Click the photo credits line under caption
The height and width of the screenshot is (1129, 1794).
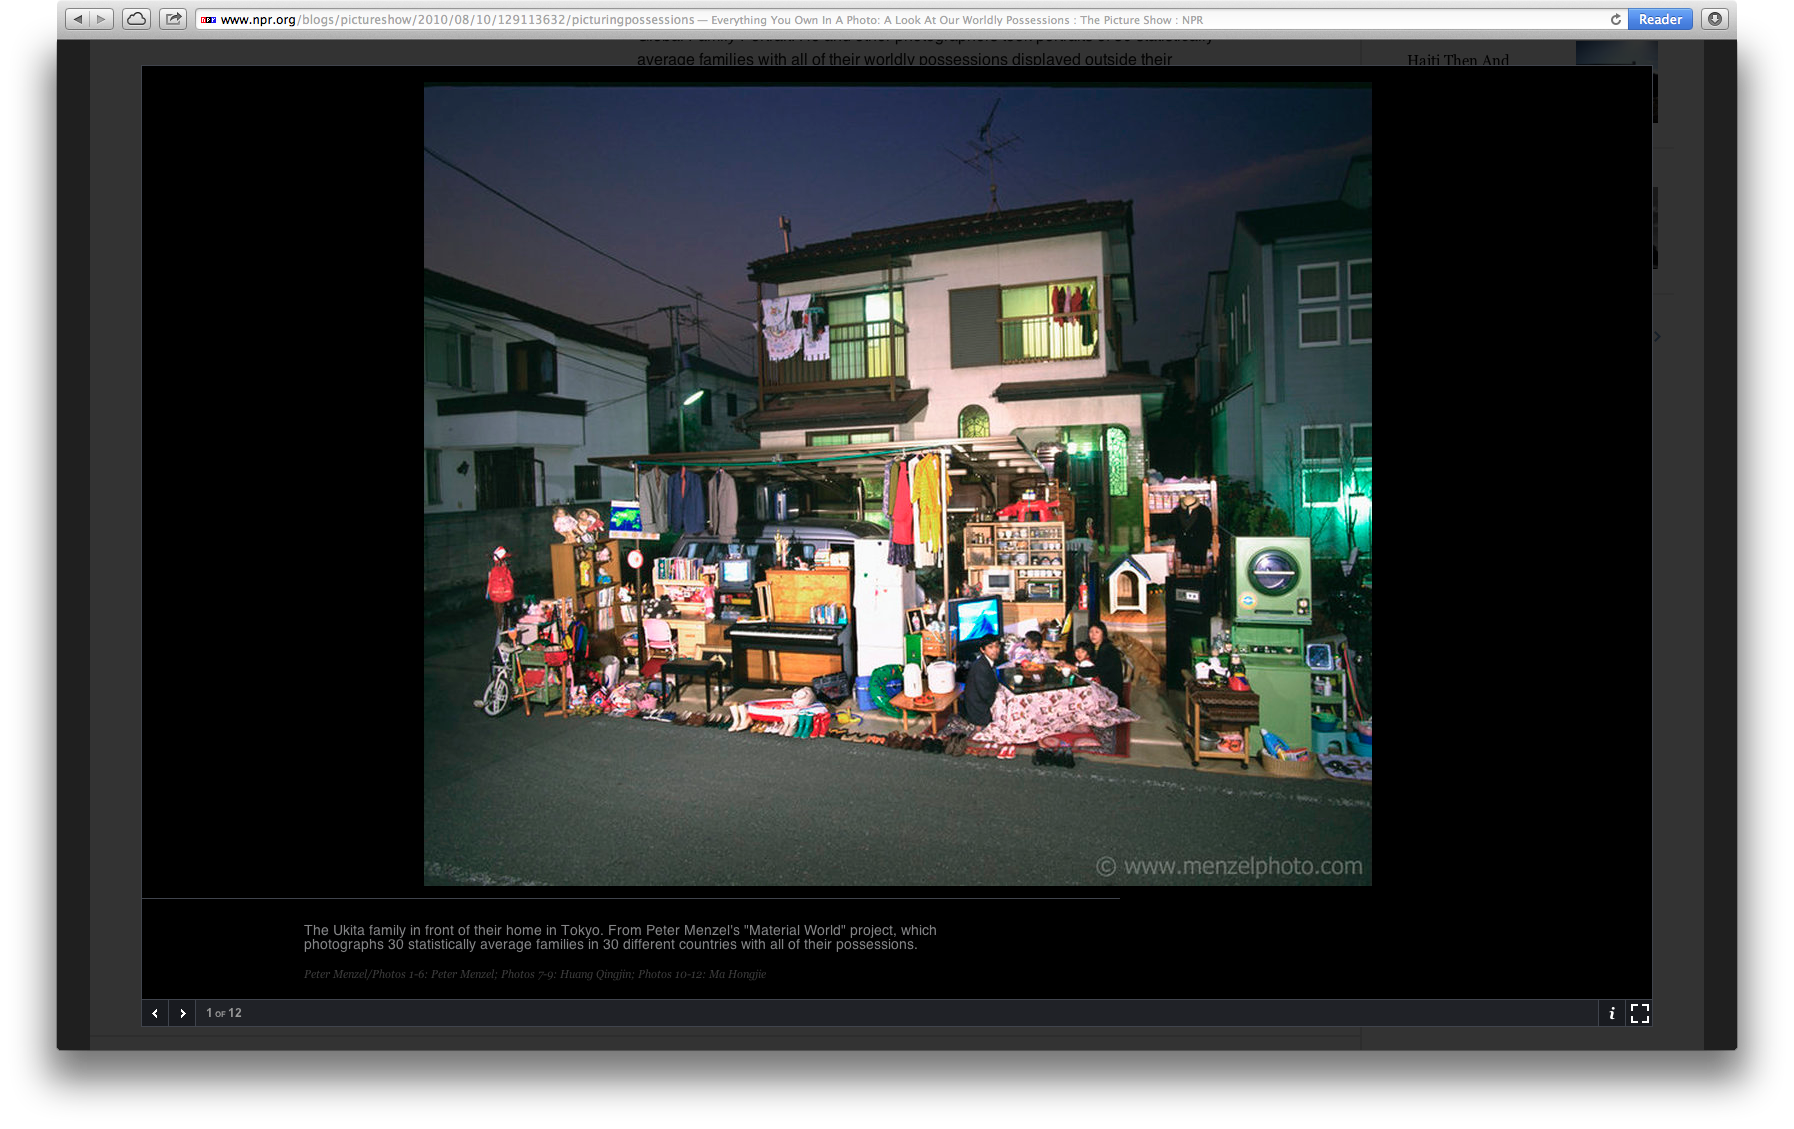pyautogui.click(x=535, y=974)
